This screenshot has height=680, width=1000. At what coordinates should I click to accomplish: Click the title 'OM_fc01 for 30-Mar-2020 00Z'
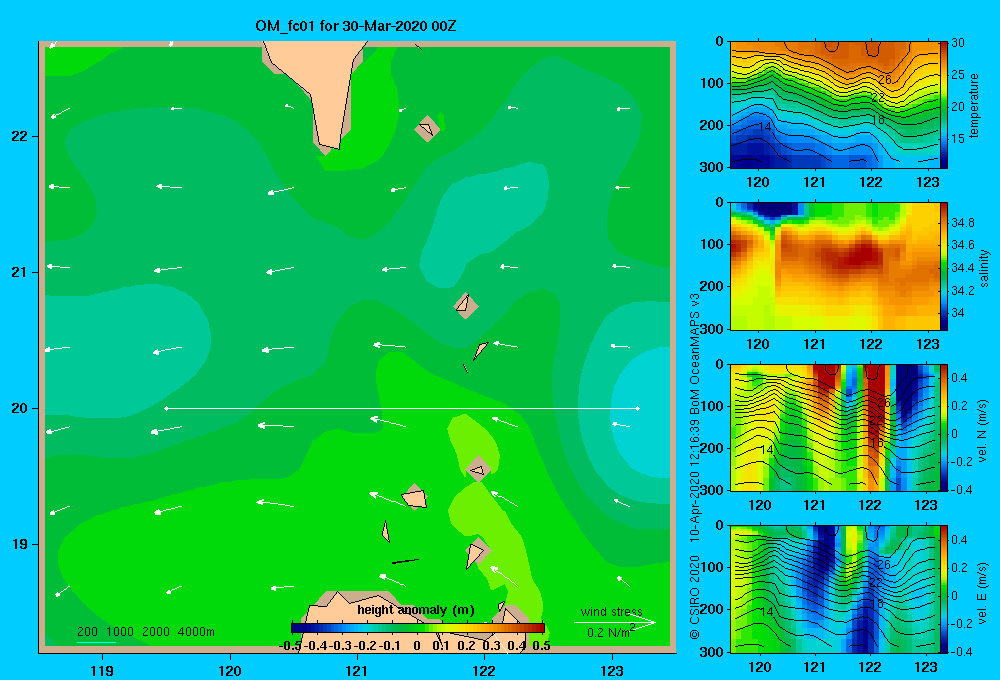click(x=355, y=26)
